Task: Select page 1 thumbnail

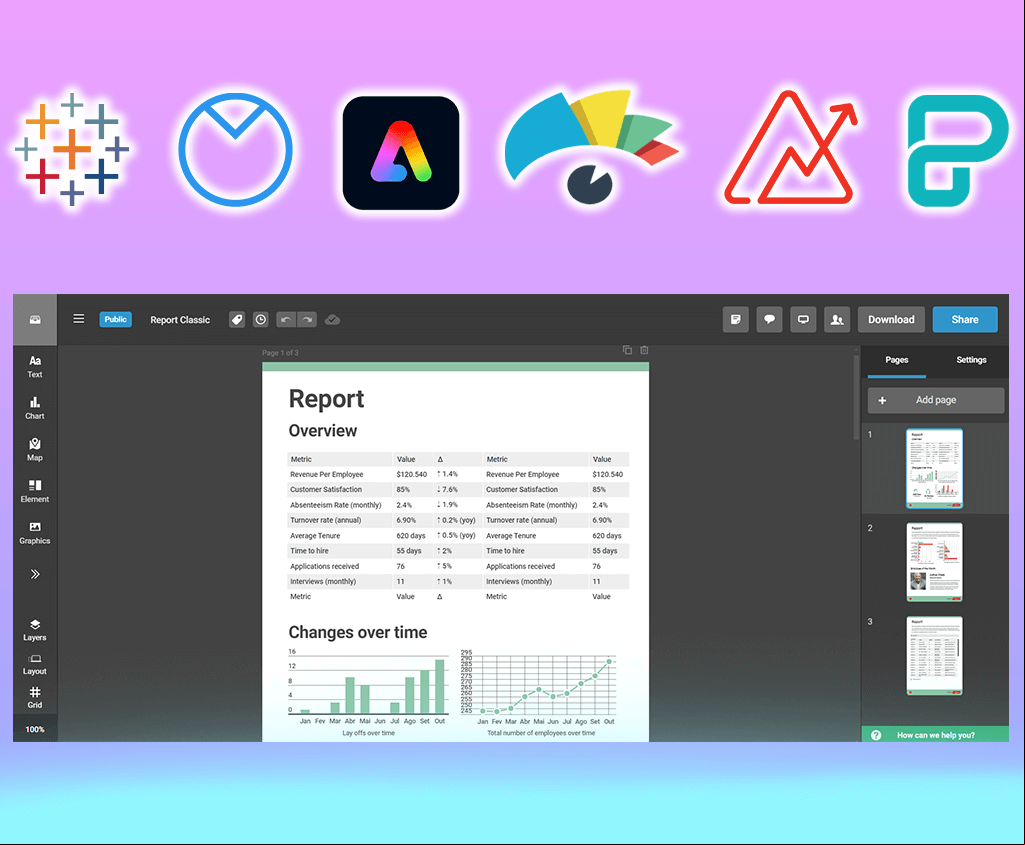Action: pyautogui.click(x=935, y=469)
